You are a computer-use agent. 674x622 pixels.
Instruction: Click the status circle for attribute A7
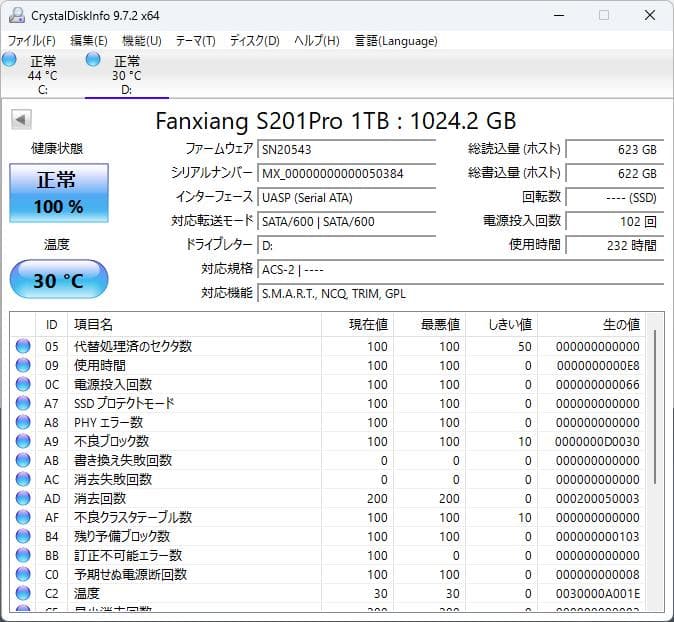click(x=23, y=403)
